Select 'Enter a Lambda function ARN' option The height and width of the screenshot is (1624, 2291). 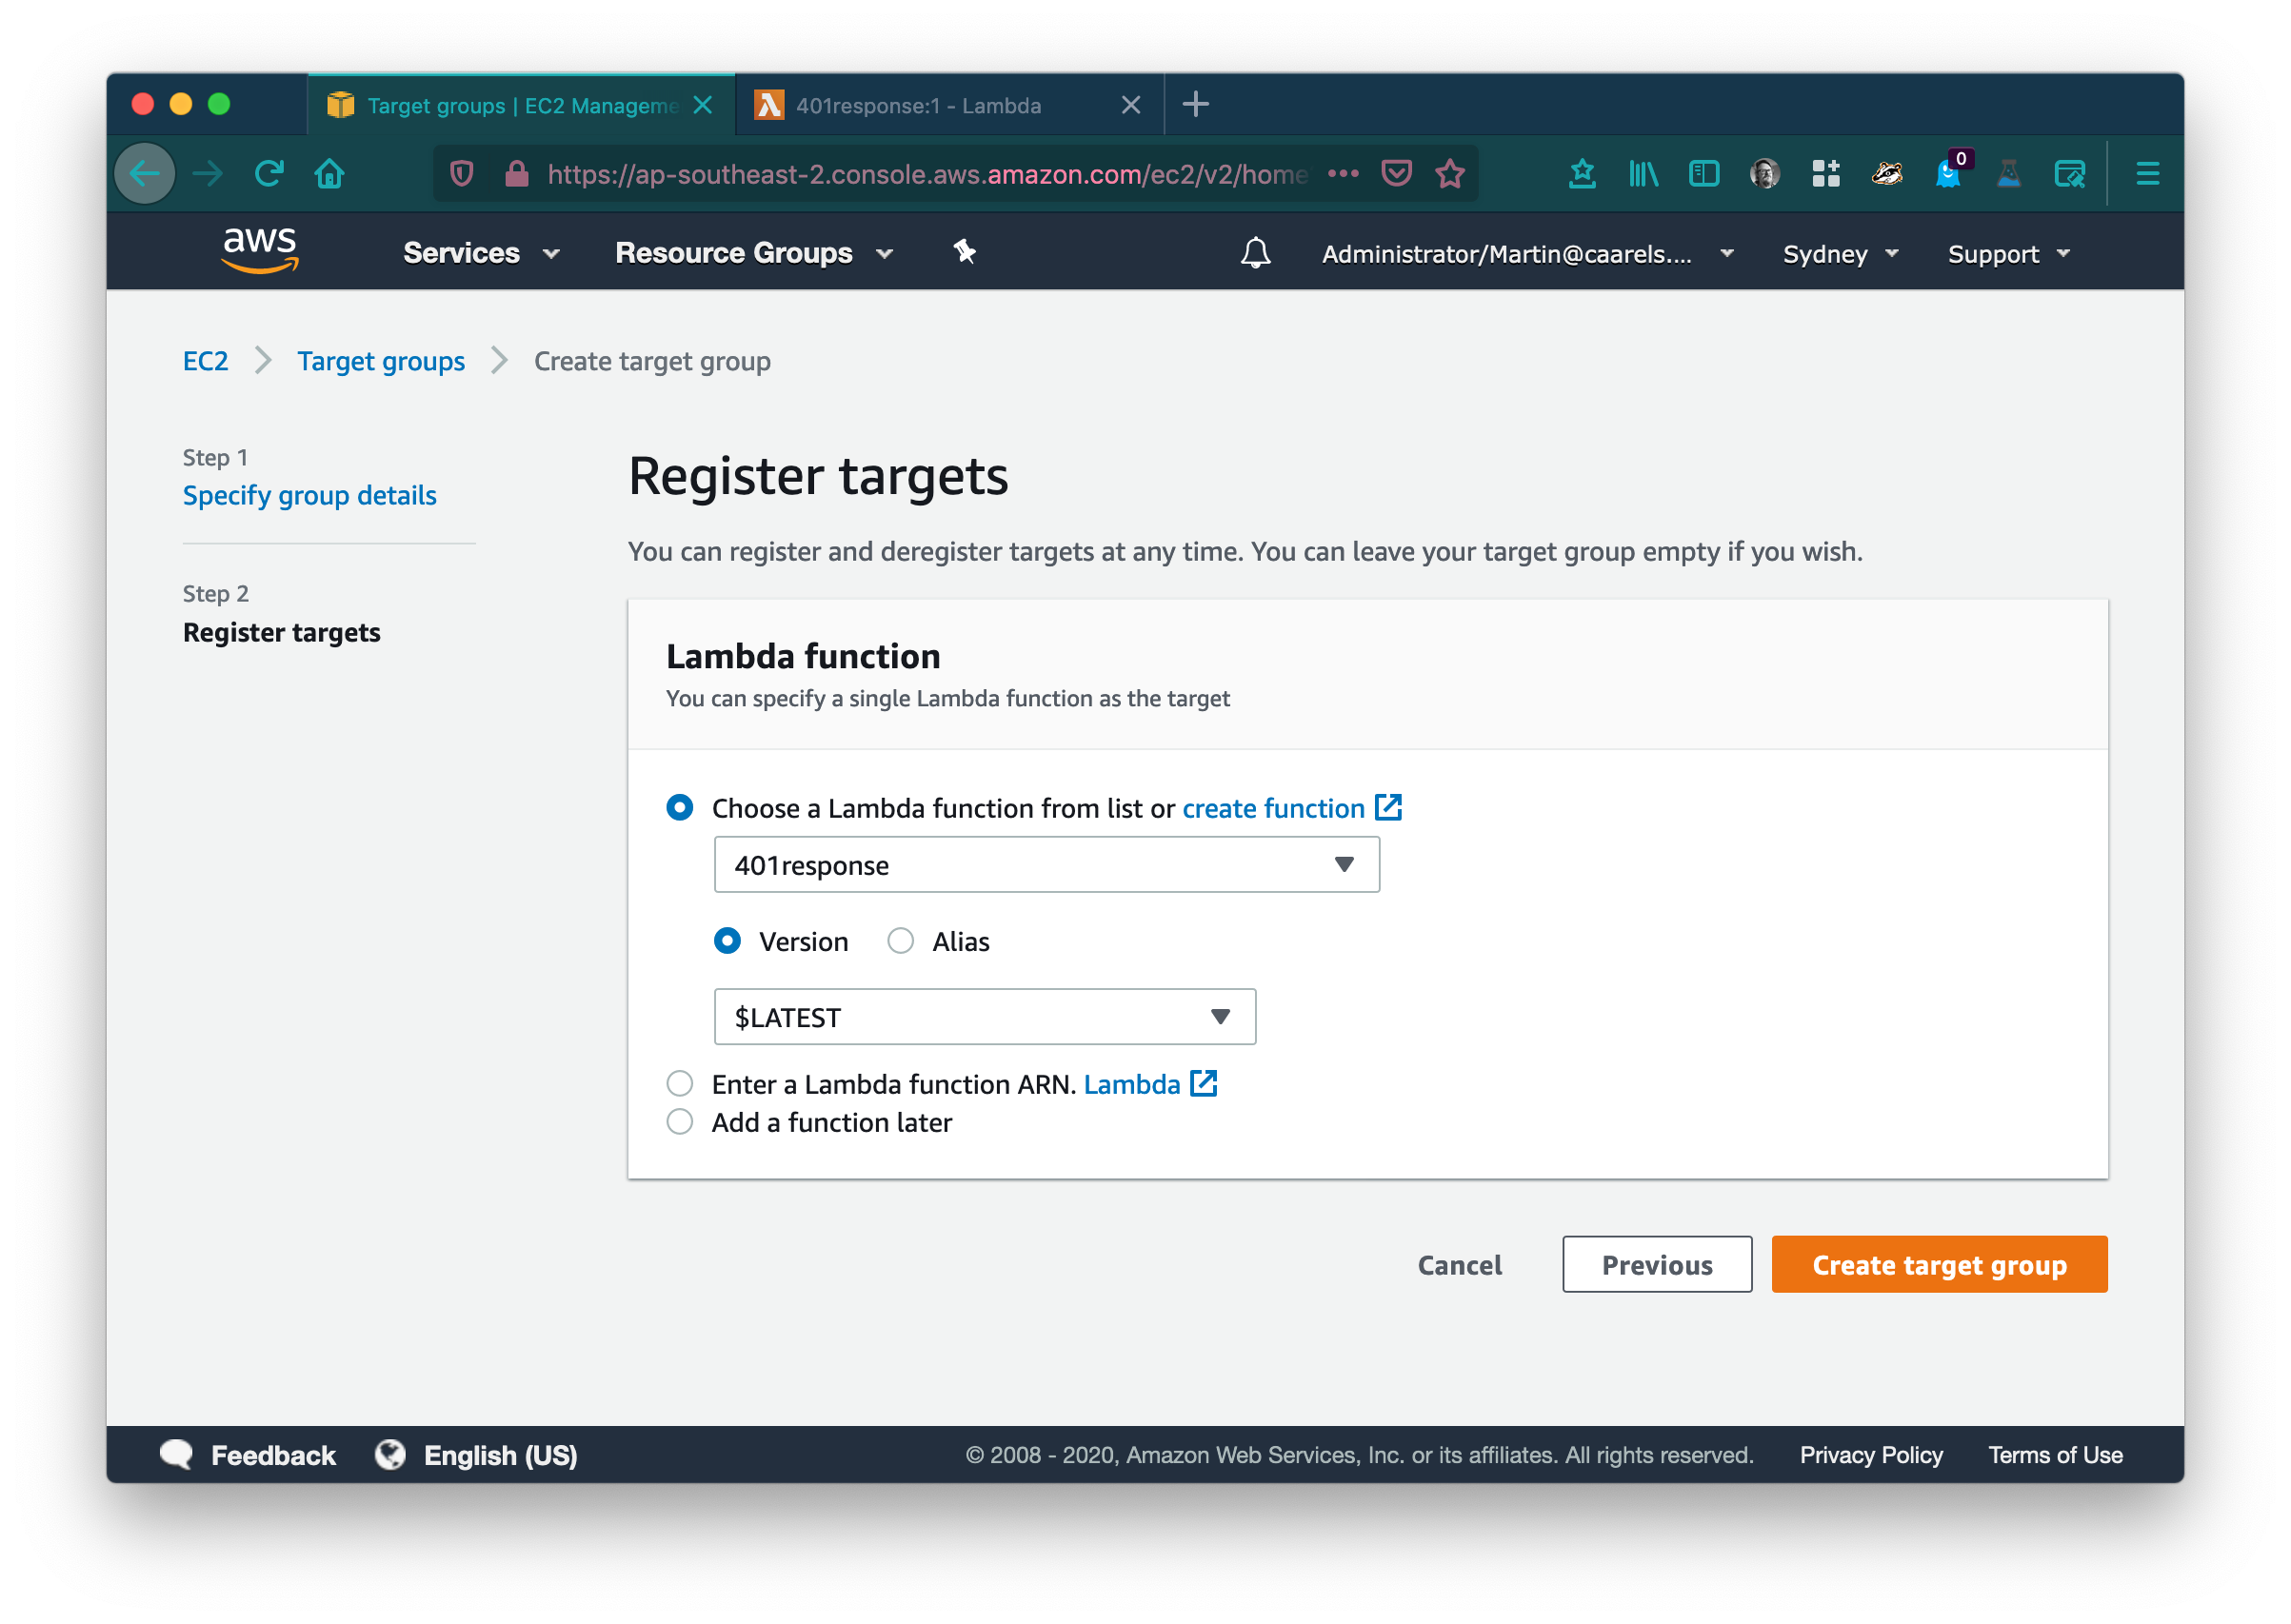(680, 1083)
